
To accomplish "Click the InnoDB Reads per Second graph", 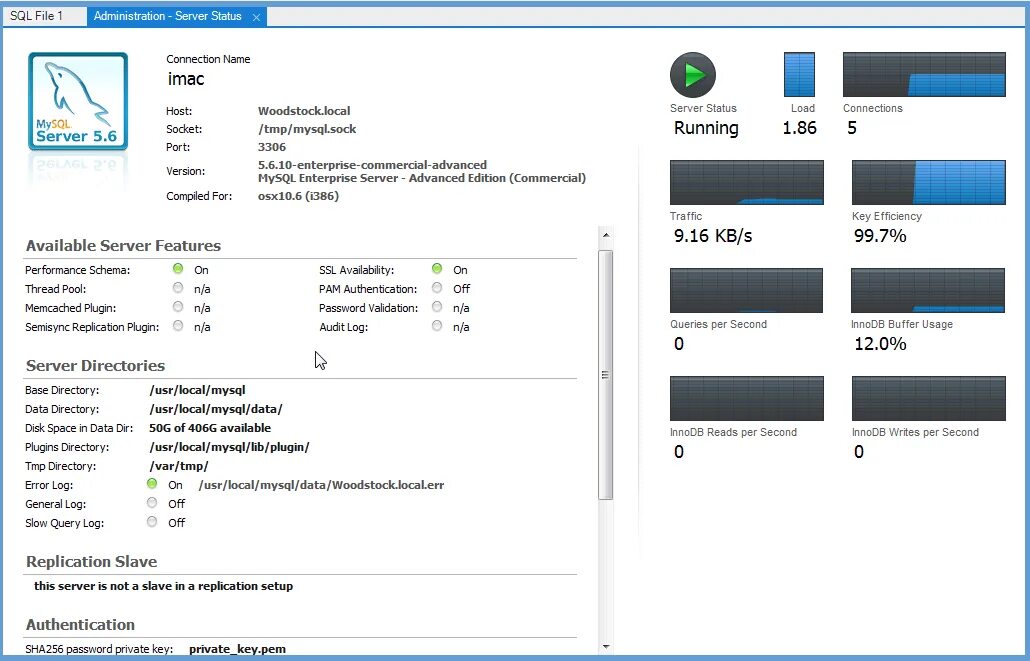I will (746, 398).
